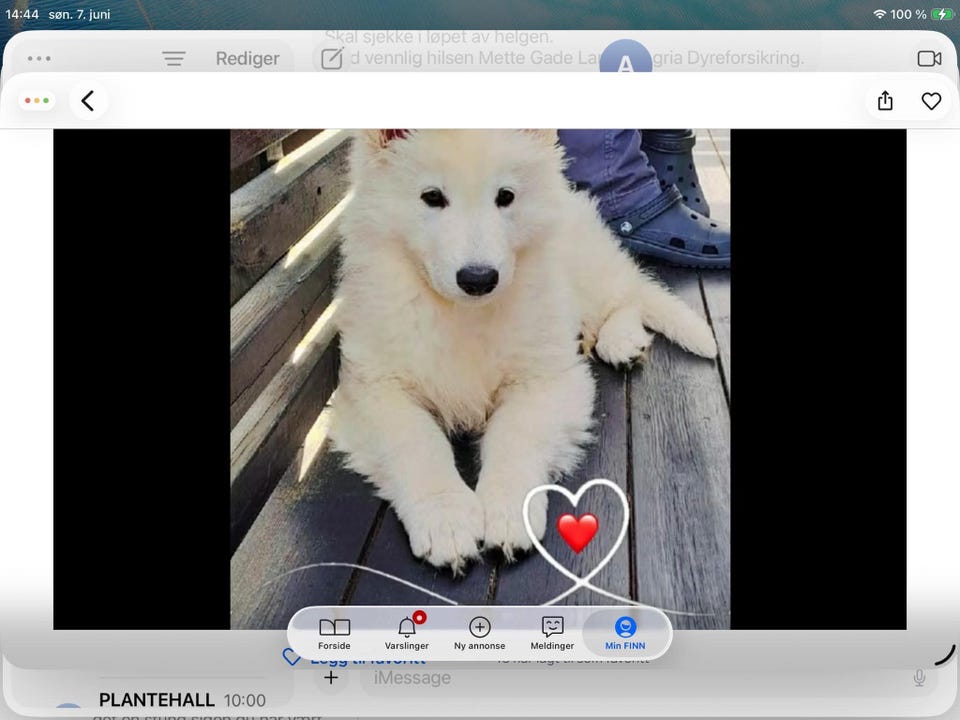
Task: Tap the 14:44 clock in status bar
Action: tap(22, 14)
